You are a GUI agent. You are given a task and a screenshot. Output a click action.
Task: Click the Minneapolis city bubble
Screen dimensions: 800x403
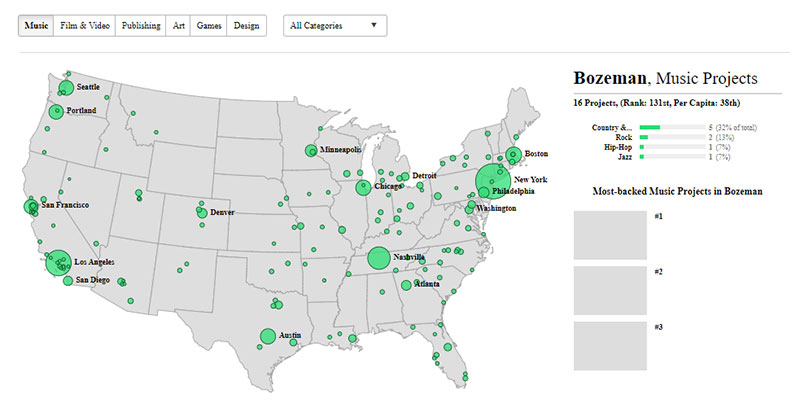click(x=311, y=150)
